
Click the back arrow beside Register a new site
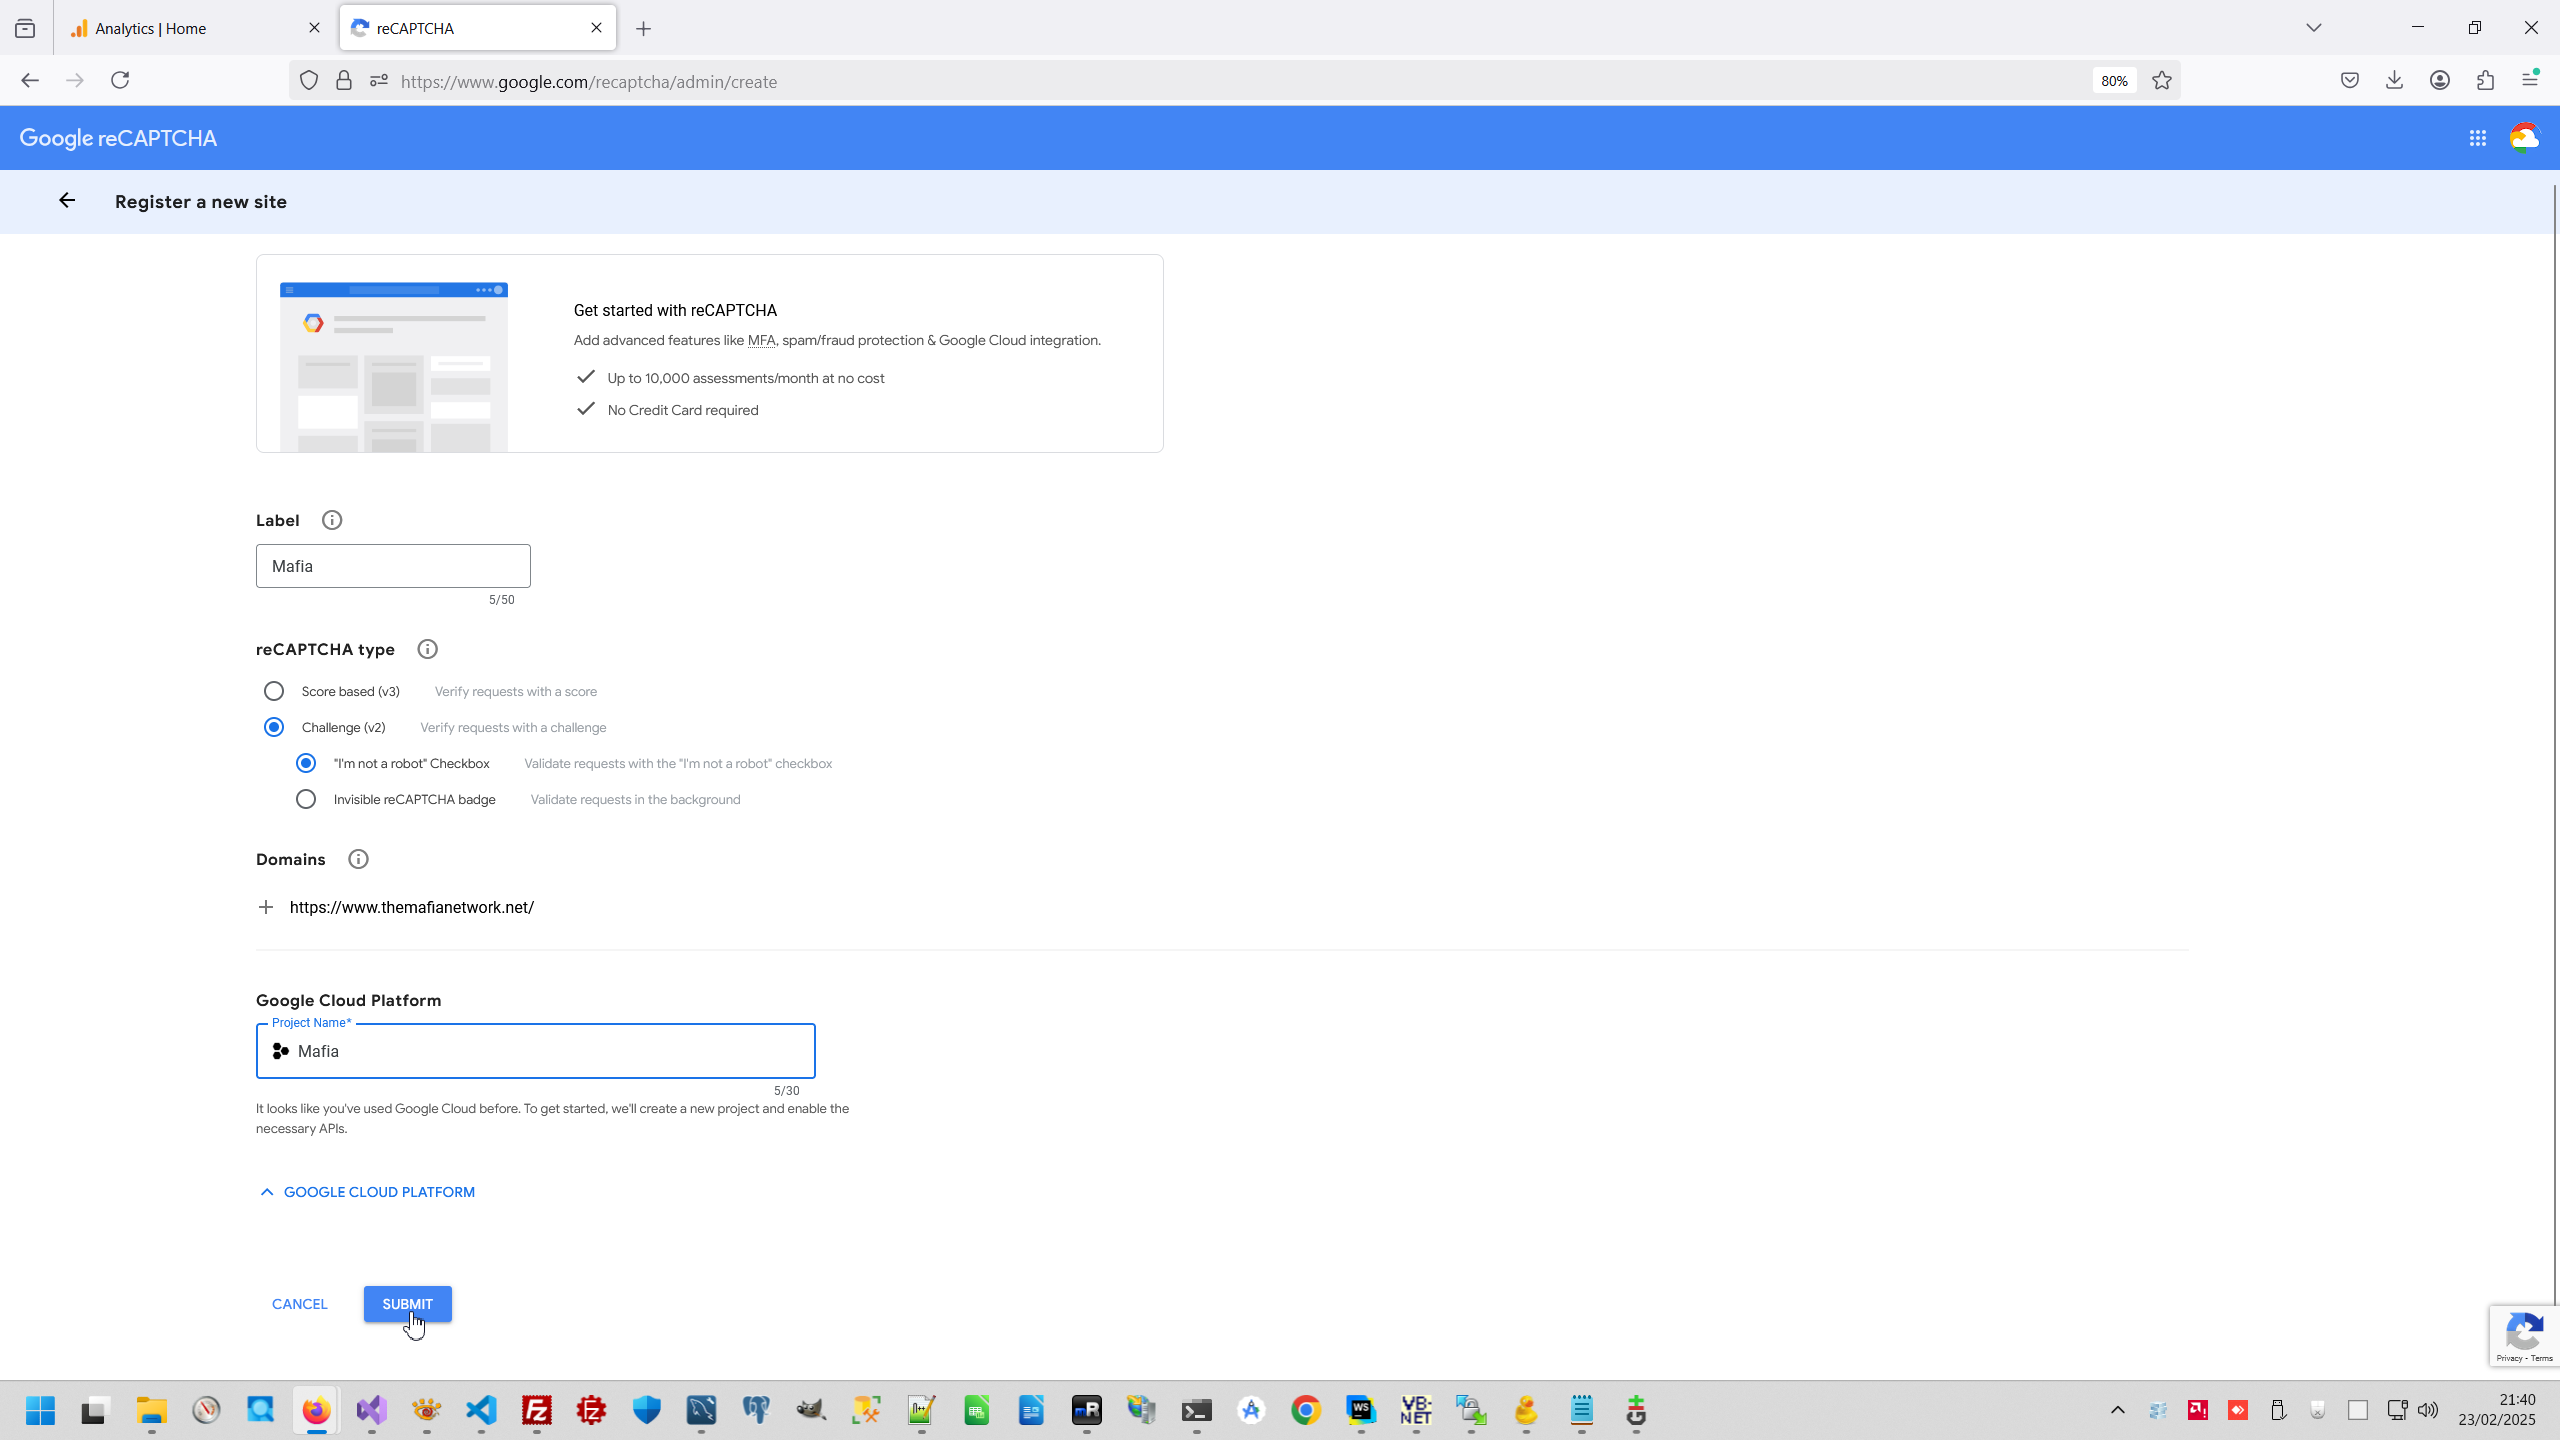[67, 201]
